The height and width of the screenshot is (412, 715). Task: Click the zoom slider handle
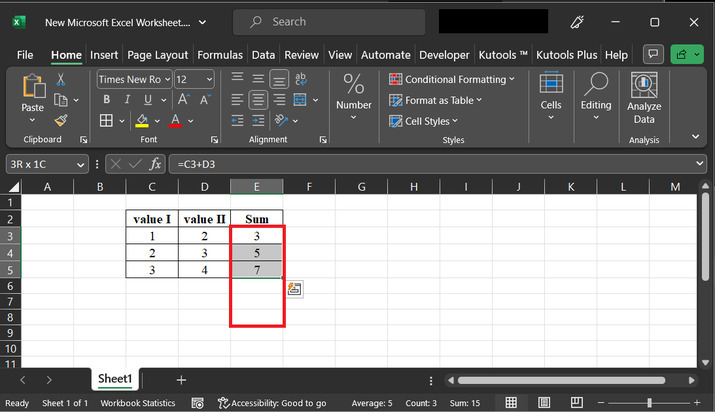click(649, 402)
